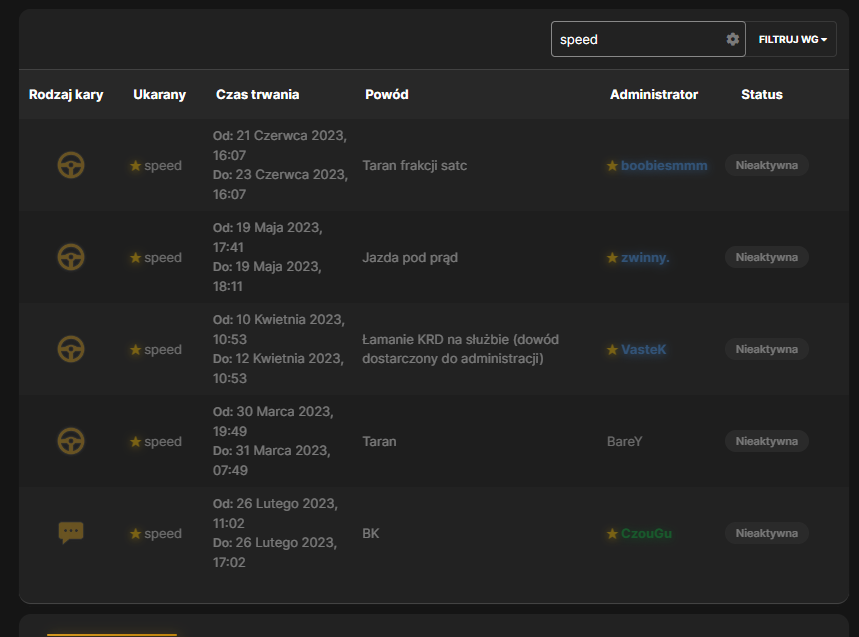This screenshot has width=859, height=637.
Task: Click steering wheel icon for Jazda pod prąd
Action: [x=71, y=257]
